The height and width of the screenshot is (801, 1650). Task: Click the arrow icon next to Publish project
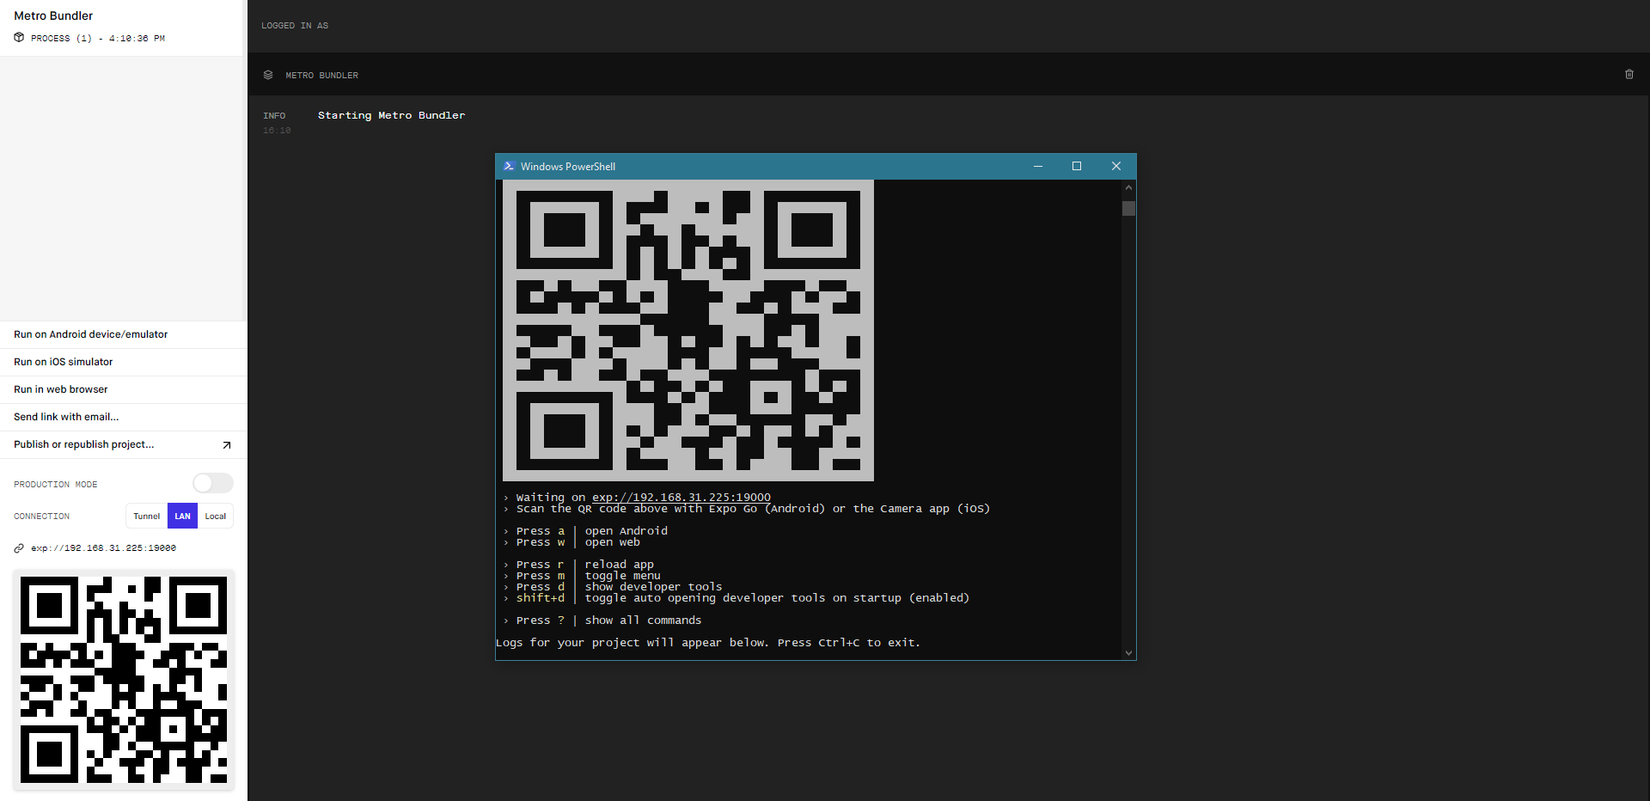(226, 445)
